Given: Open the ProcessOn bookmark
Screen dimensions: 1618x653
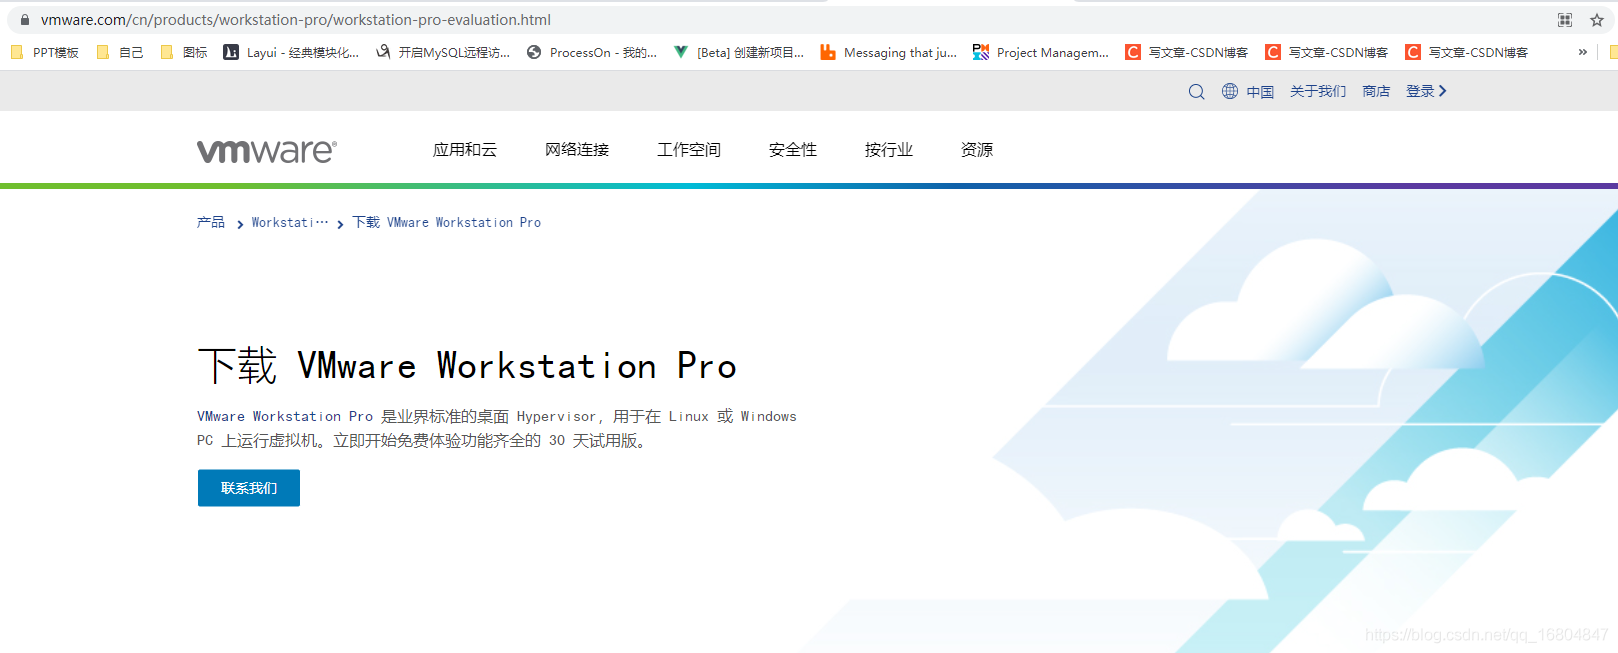Looking at the screenshot, I should pyautogui.click(x=592, y=53).
